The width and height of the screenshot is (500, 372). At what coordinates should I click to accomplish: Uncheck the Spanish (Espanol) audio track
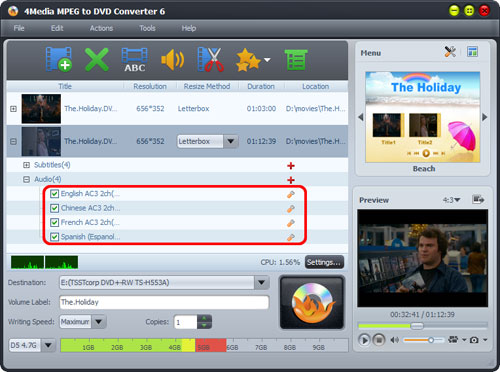tap(54, 237)
